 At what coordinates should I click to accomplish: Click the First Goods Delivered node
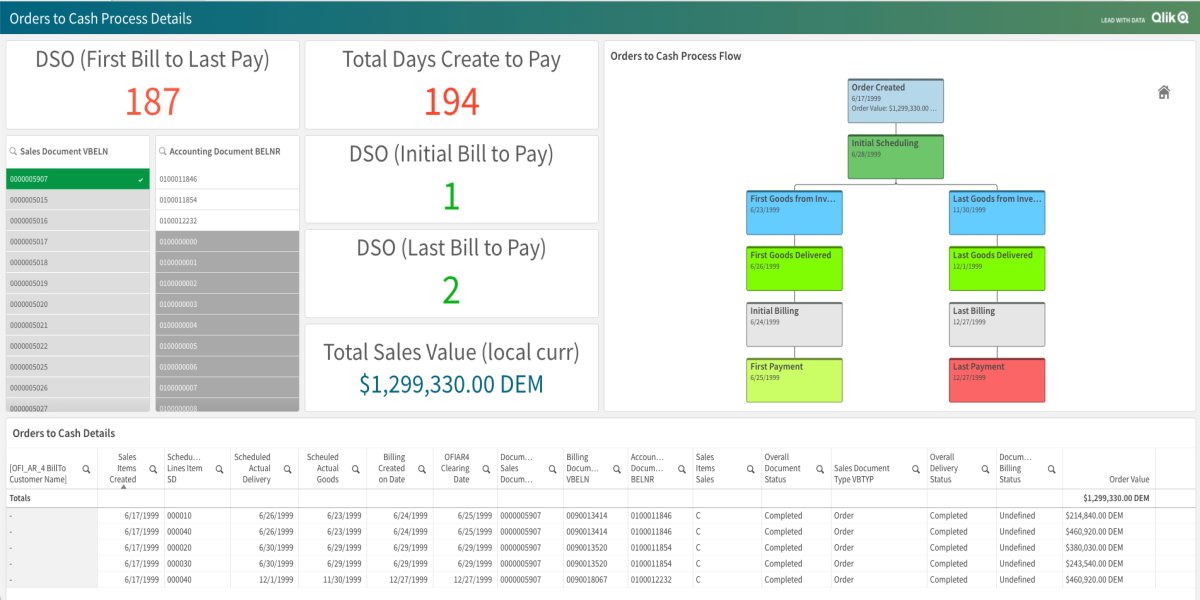(x=795, y=269)
